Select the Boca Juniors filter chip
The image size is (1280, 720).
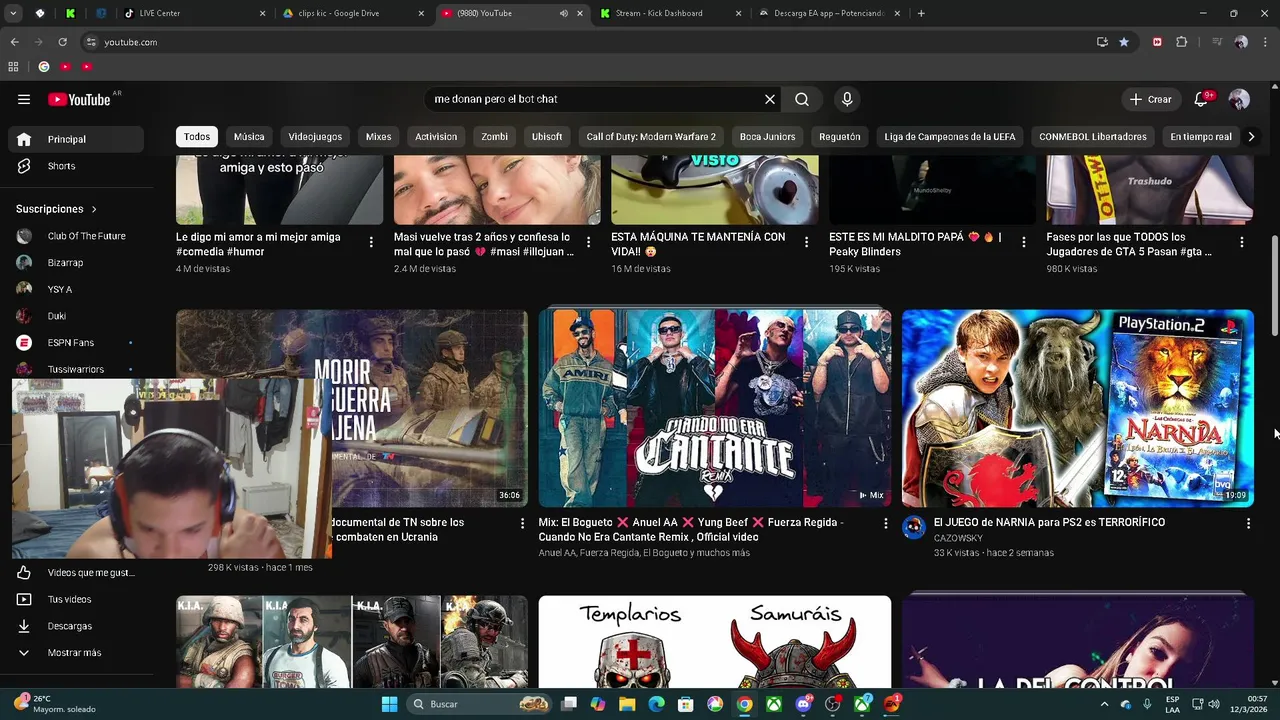(768, 137)
